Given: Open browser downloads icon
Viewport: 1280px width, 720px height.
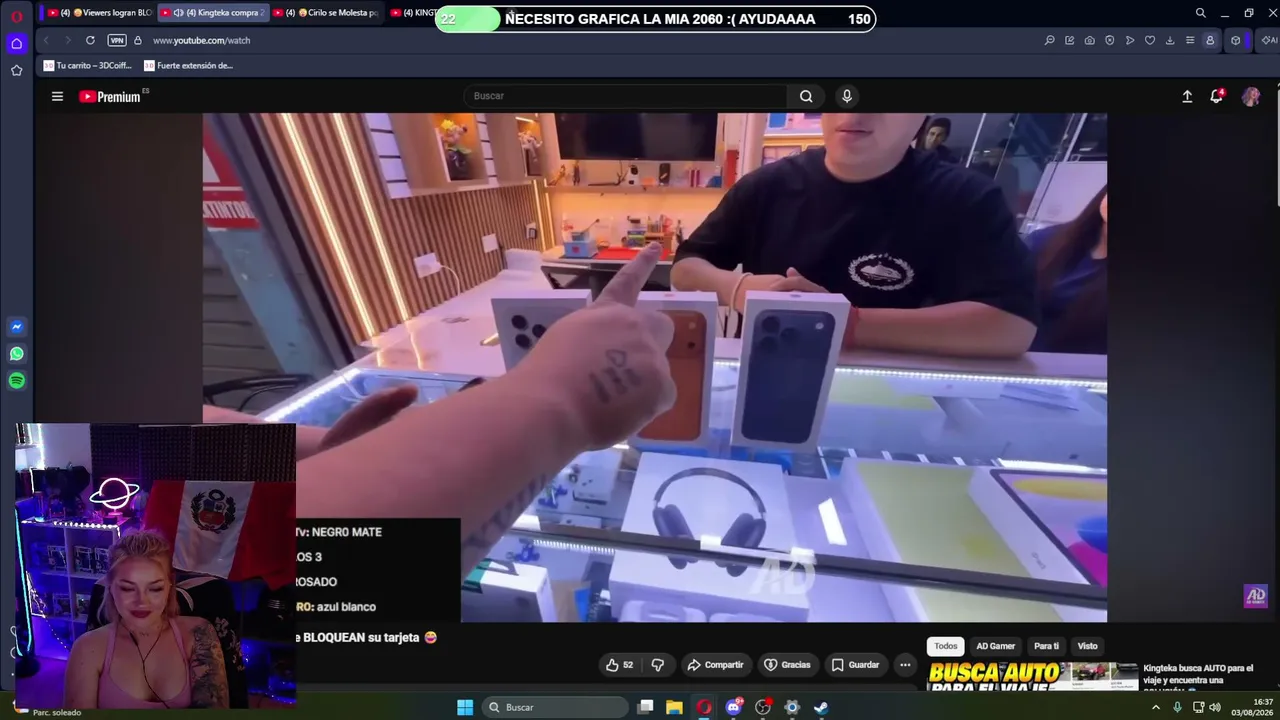Looking at the screenshot, I should [x=1169, y=40].
